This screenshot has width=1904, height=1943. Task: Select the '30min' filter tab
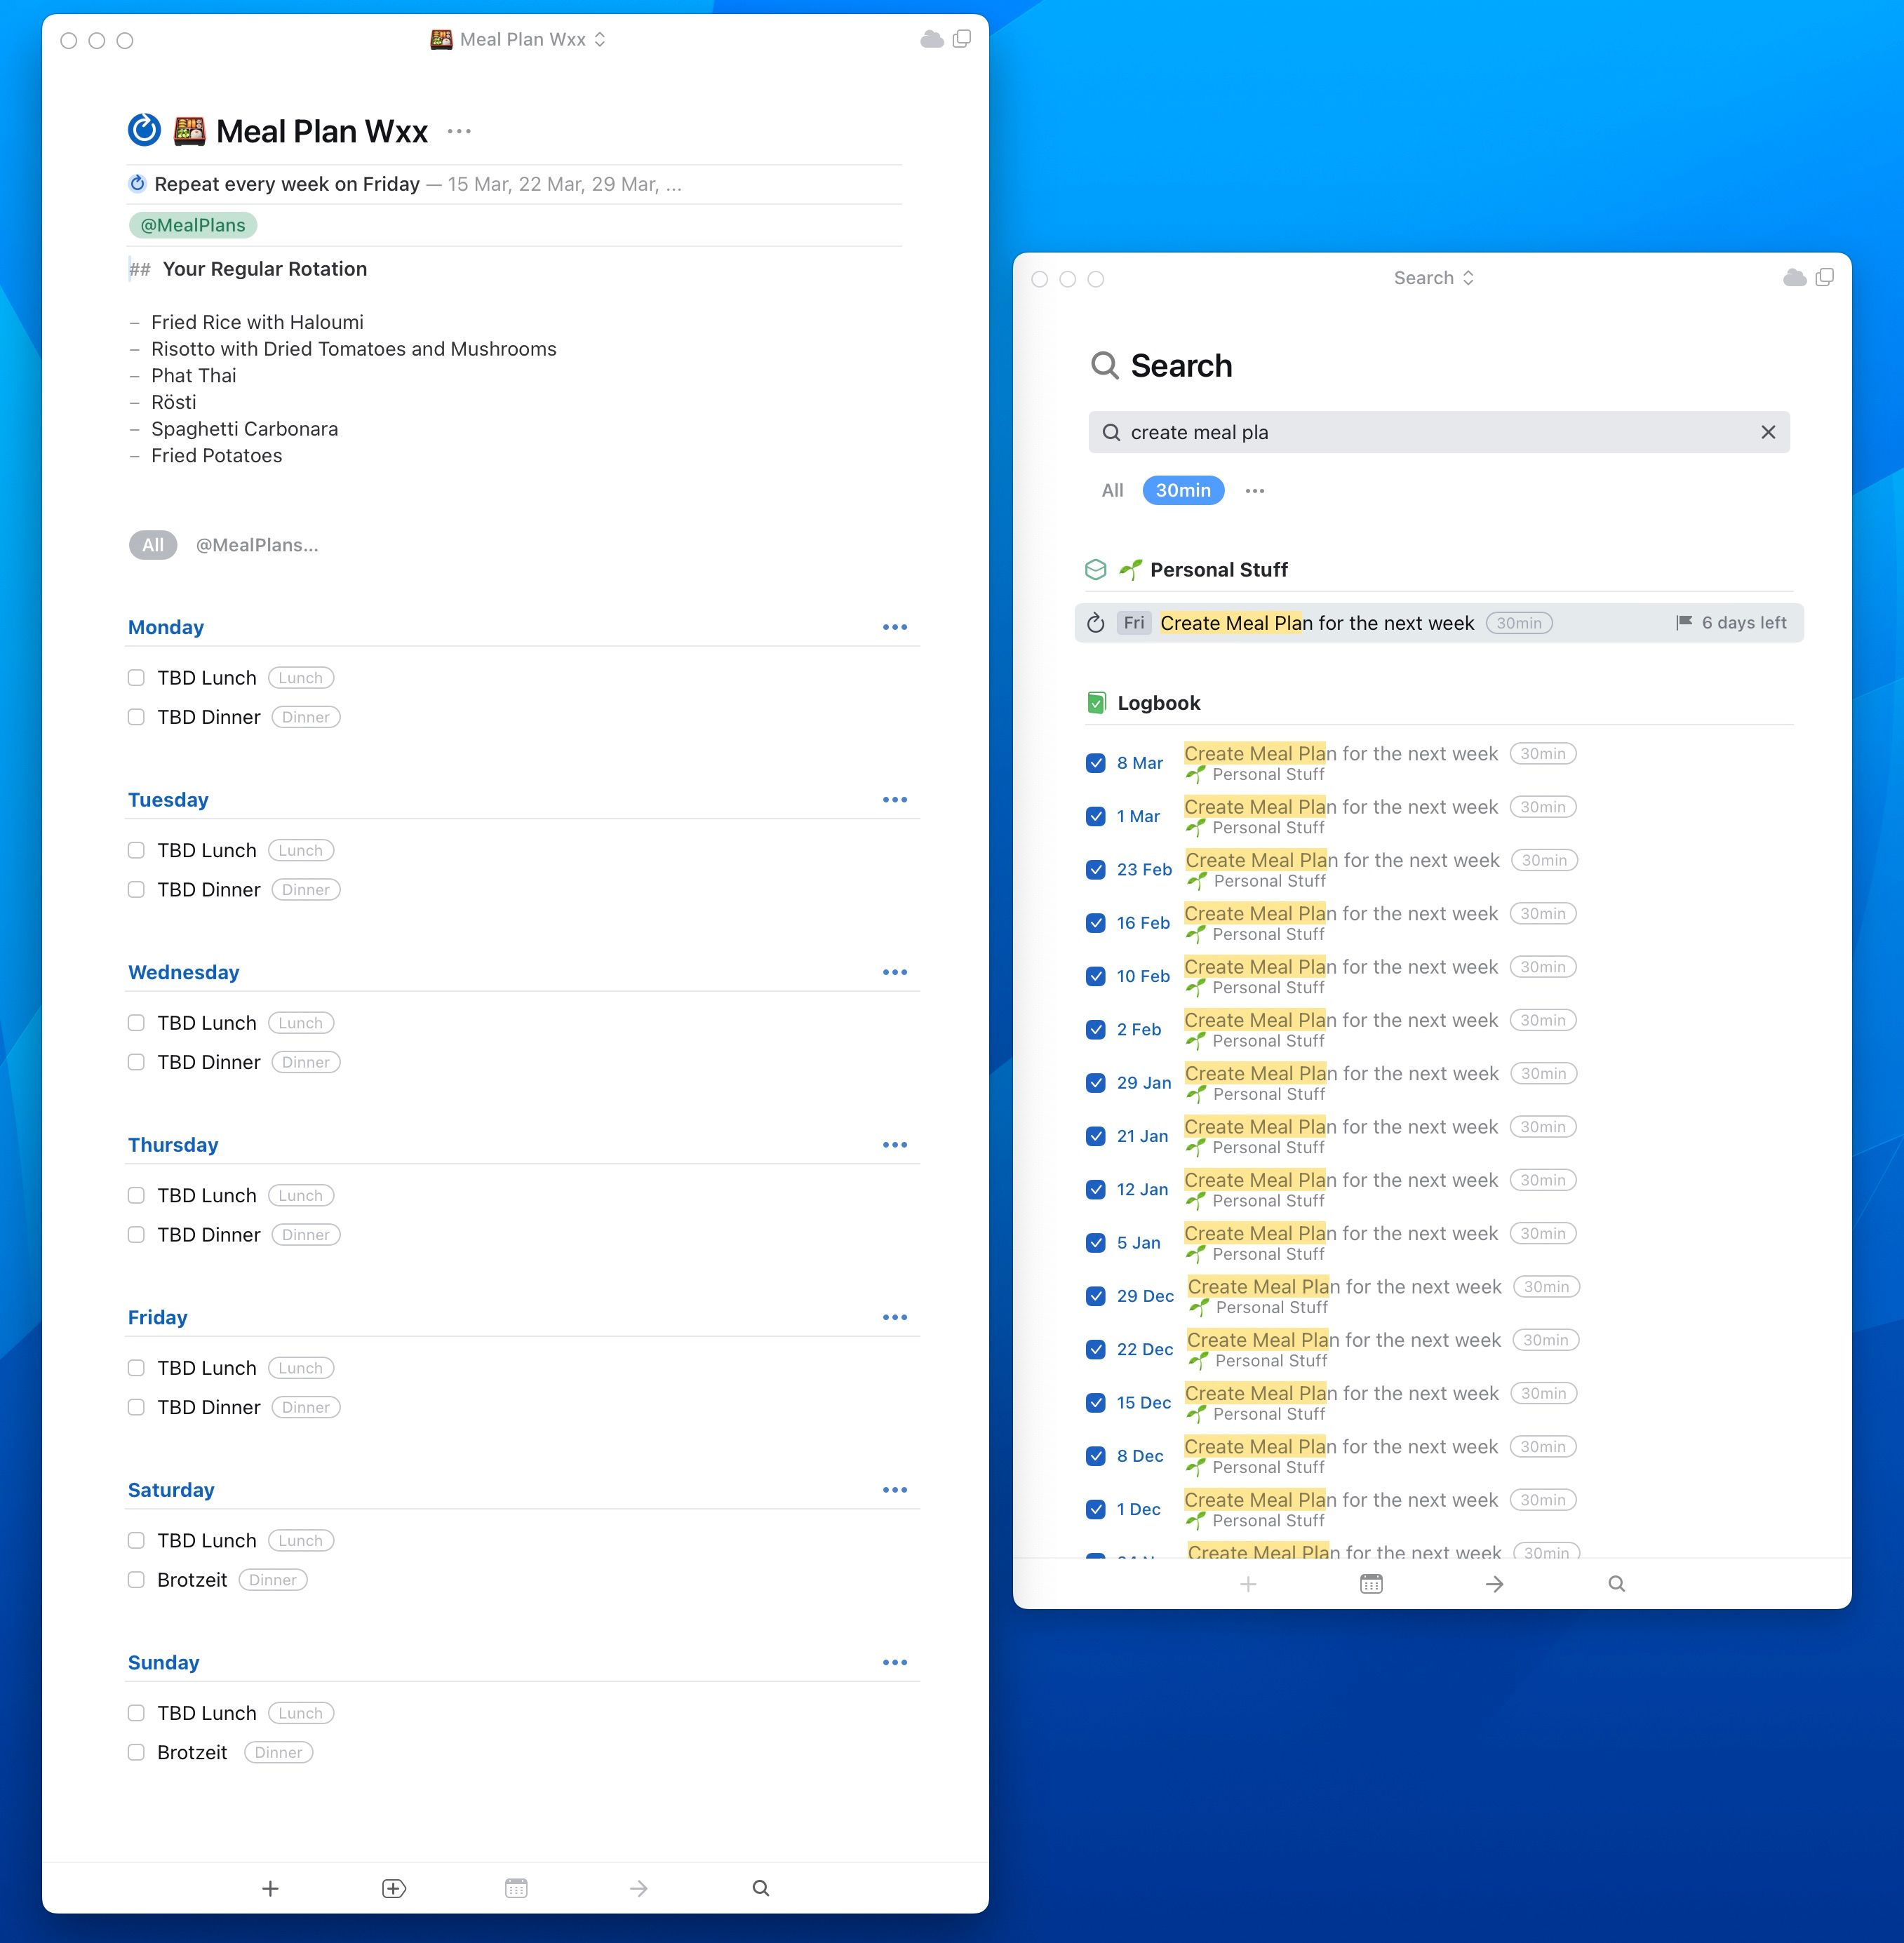tap(1183, 490)
